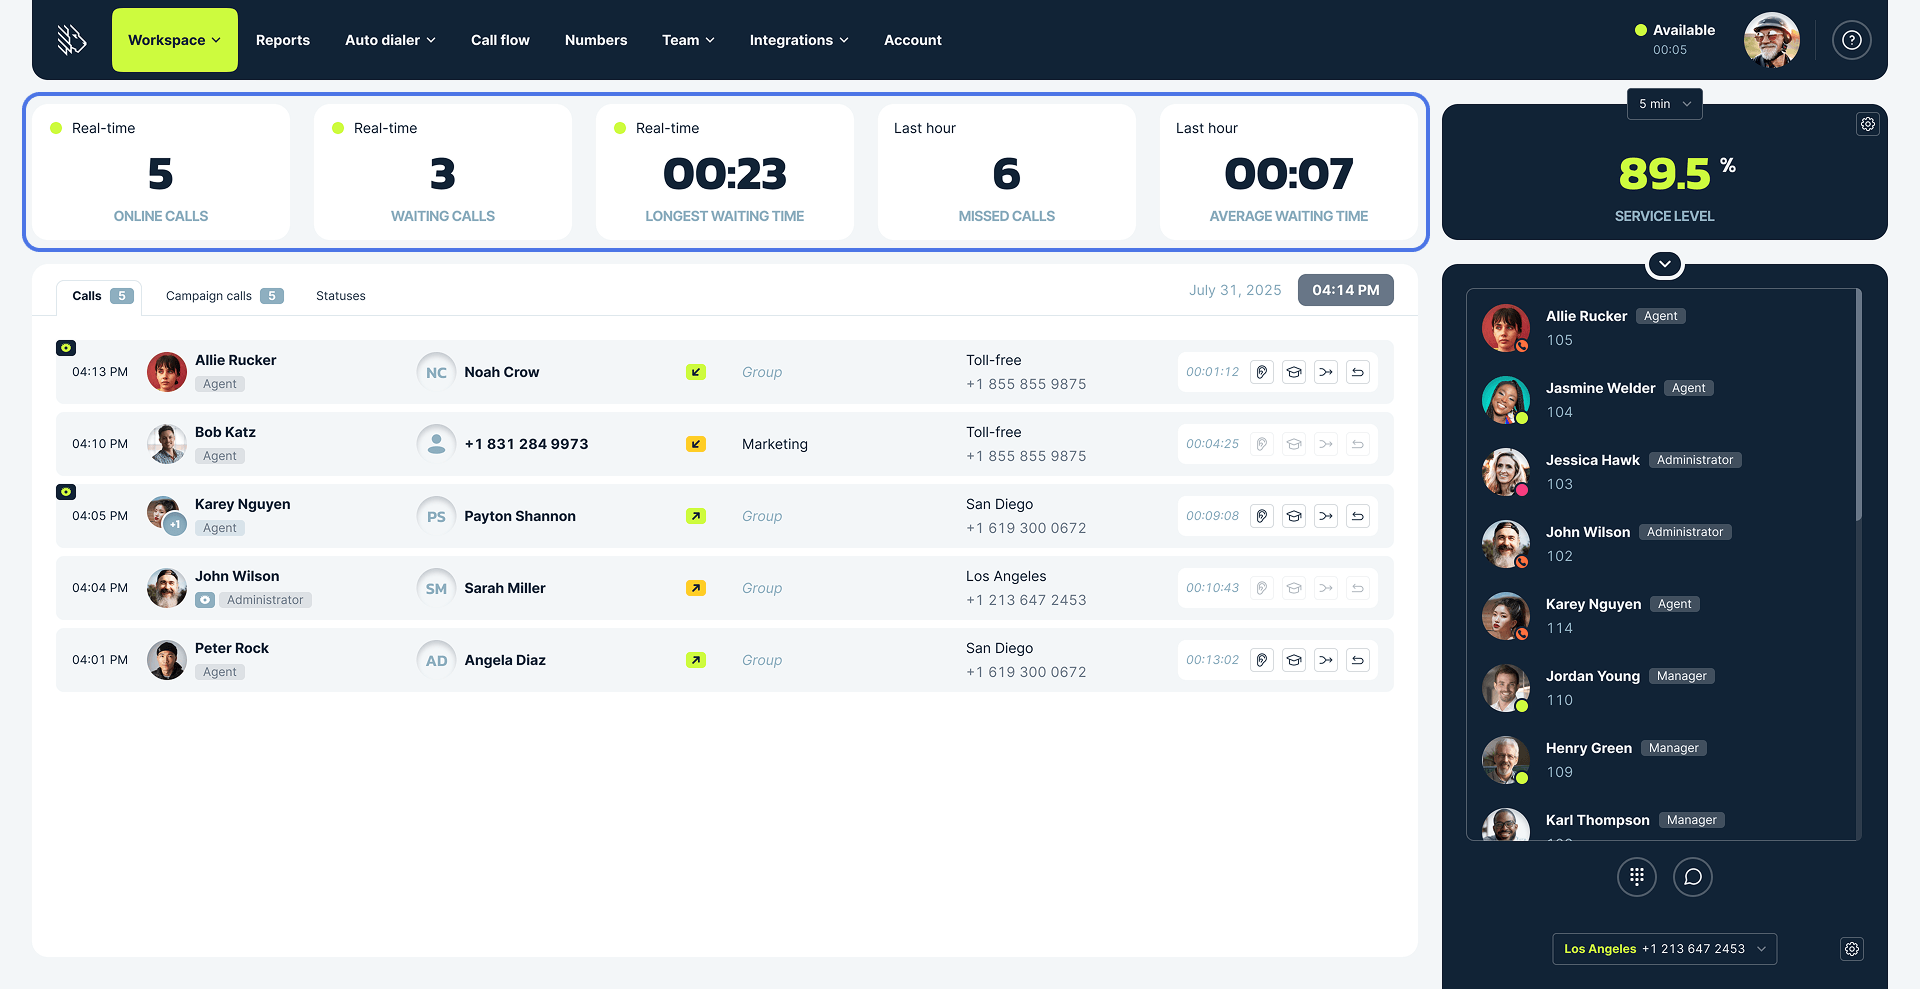This screenshot has width=1920, height=989.
Task: Open service level settings gear
Action: tap(1867, 124)
